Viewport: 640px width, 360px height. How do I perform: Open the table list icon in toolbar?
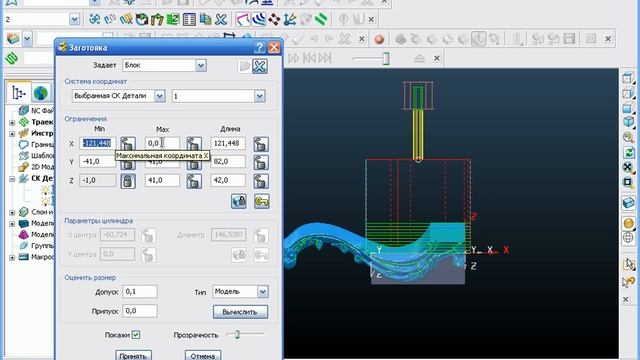click(189, 19)
